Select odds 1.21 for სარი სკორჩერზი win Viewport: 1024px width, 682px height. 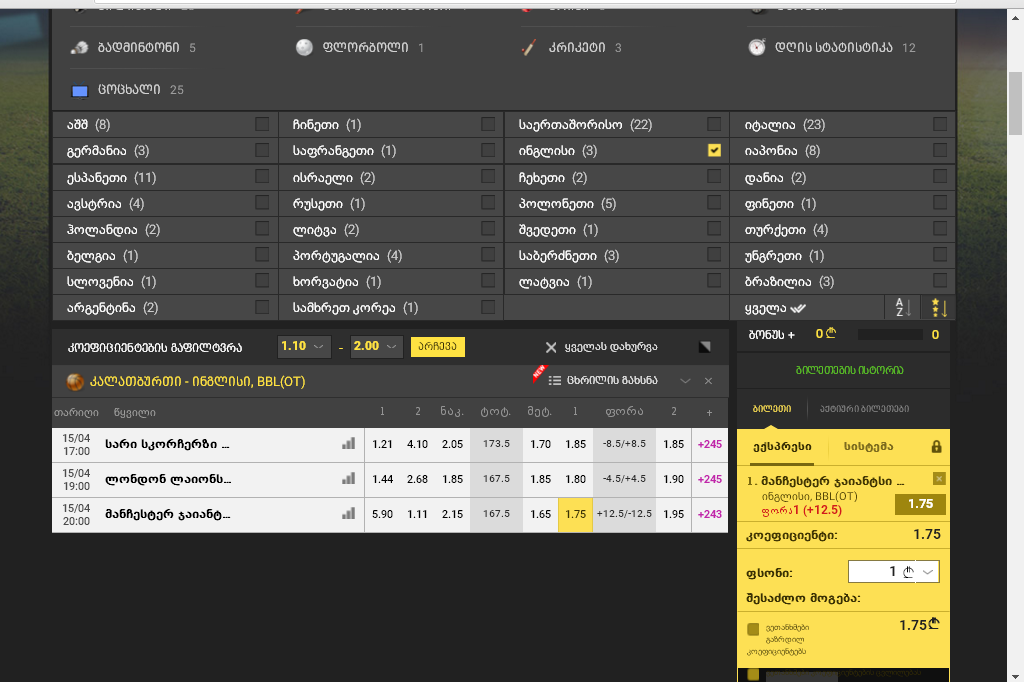click(382, 444)
